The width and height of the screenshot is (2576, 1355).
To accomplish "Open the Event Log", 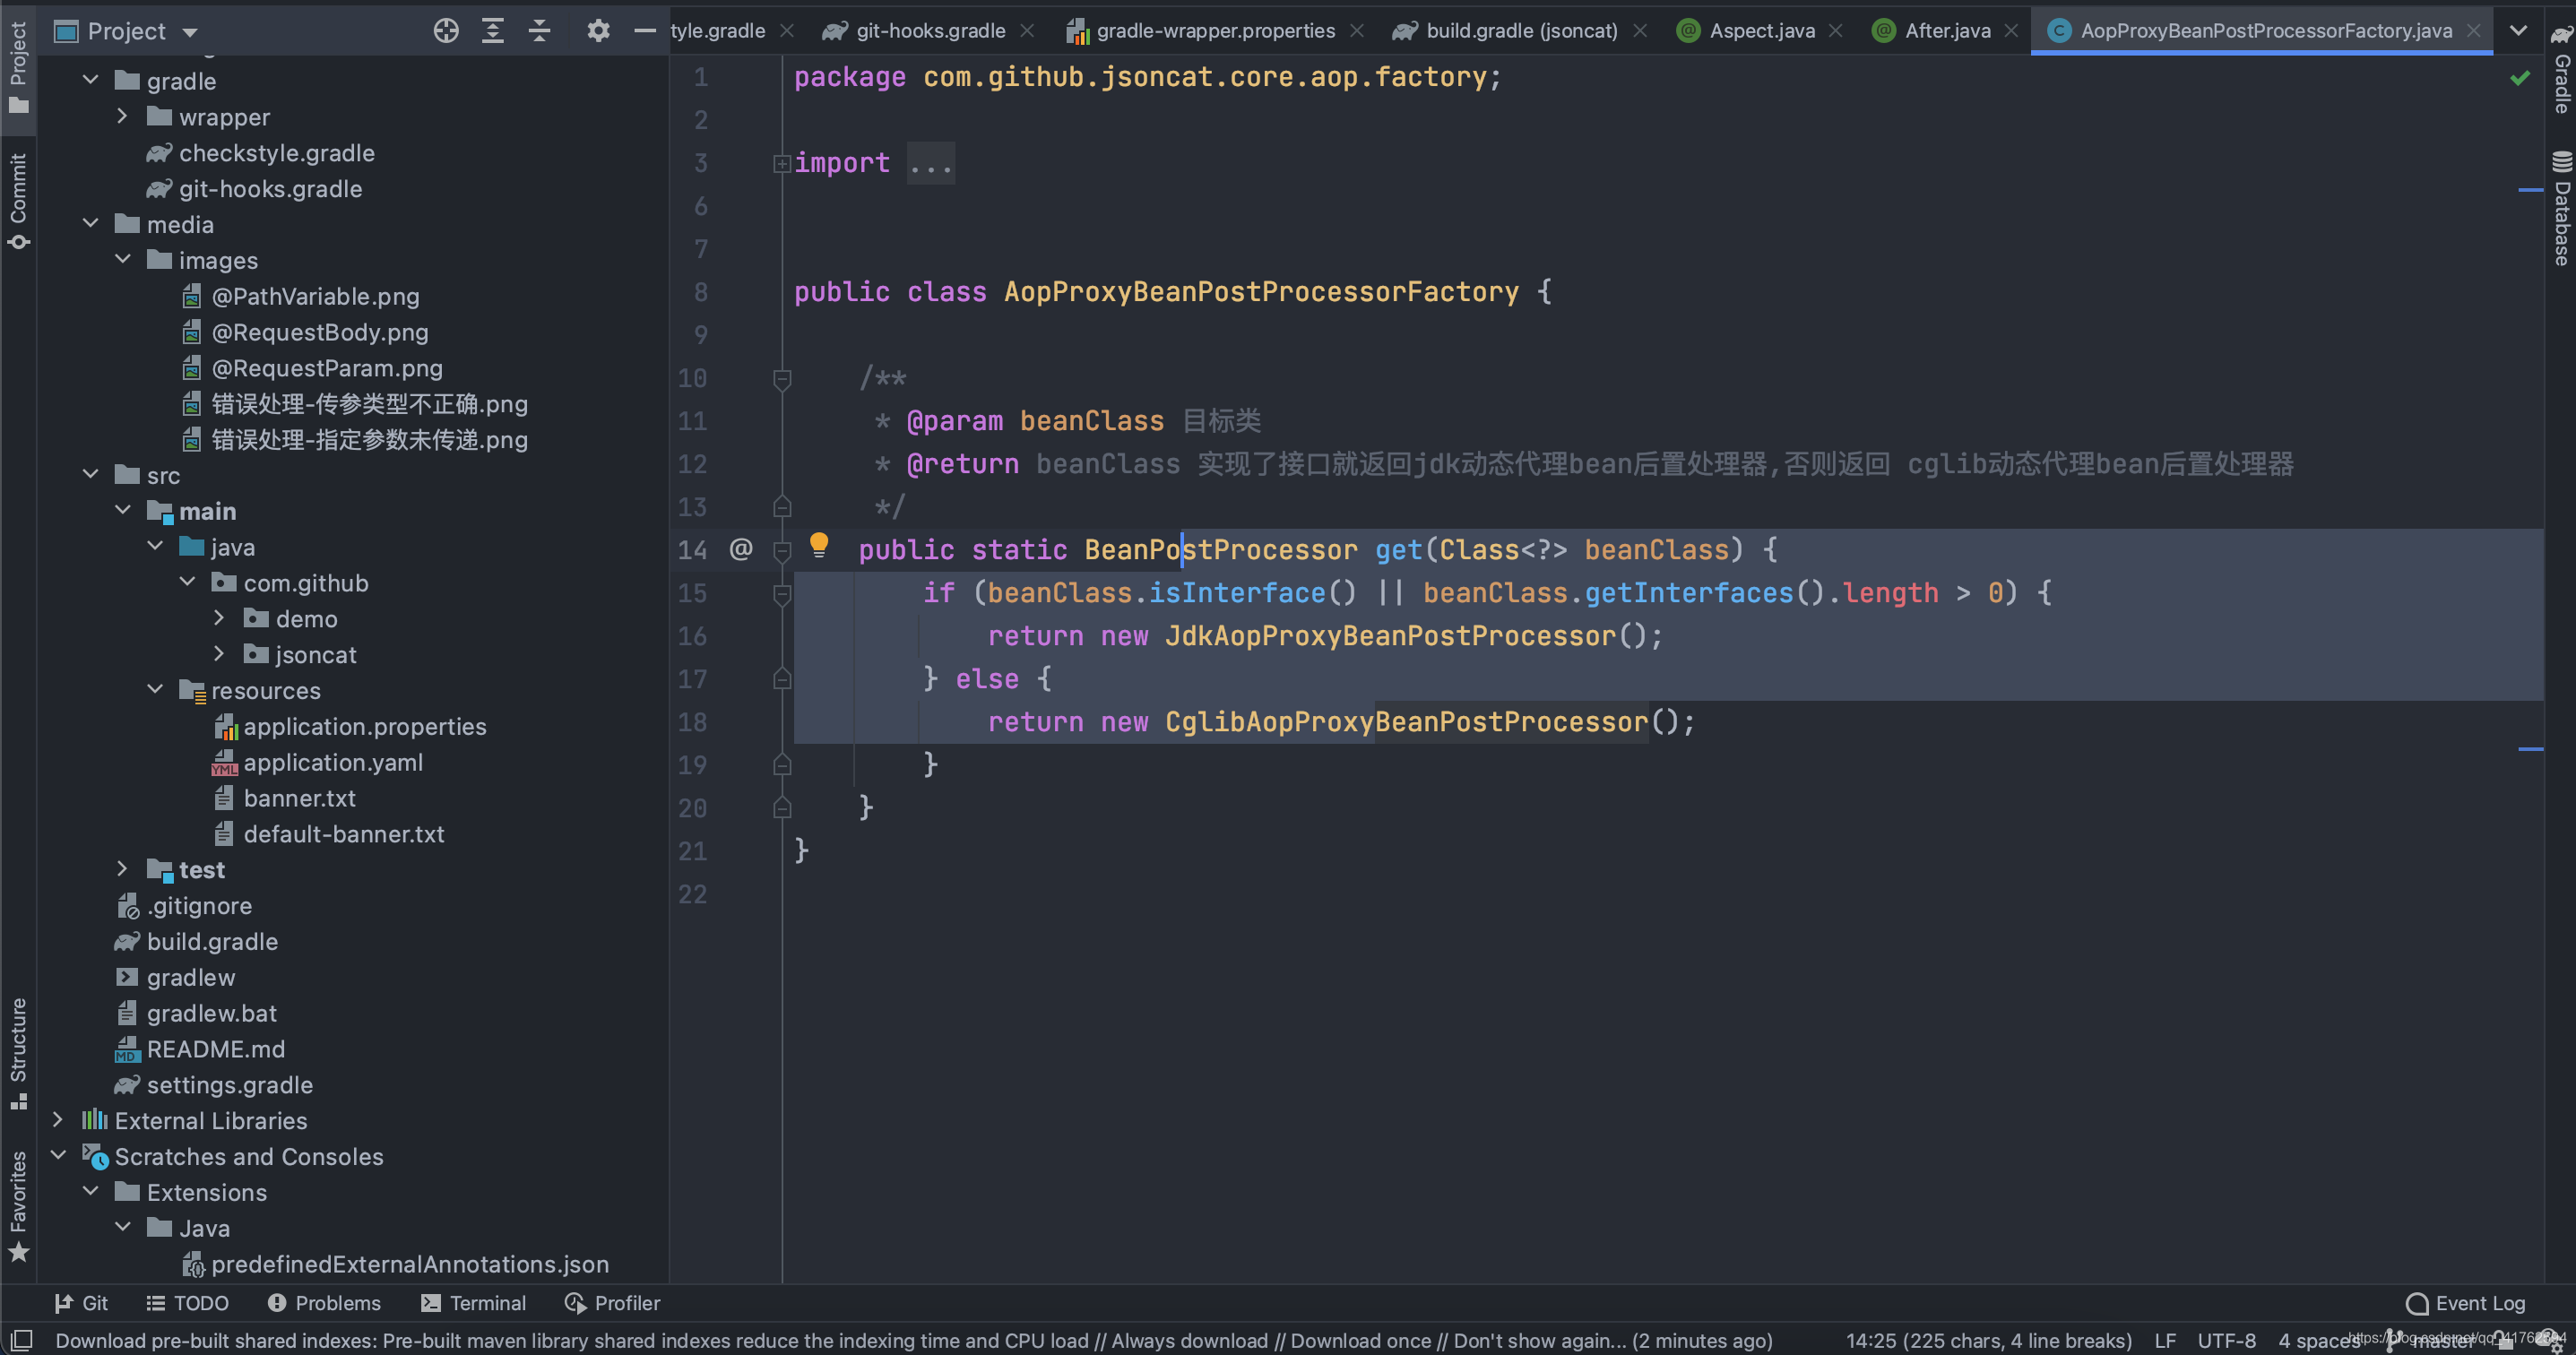I will 2466,1303.
